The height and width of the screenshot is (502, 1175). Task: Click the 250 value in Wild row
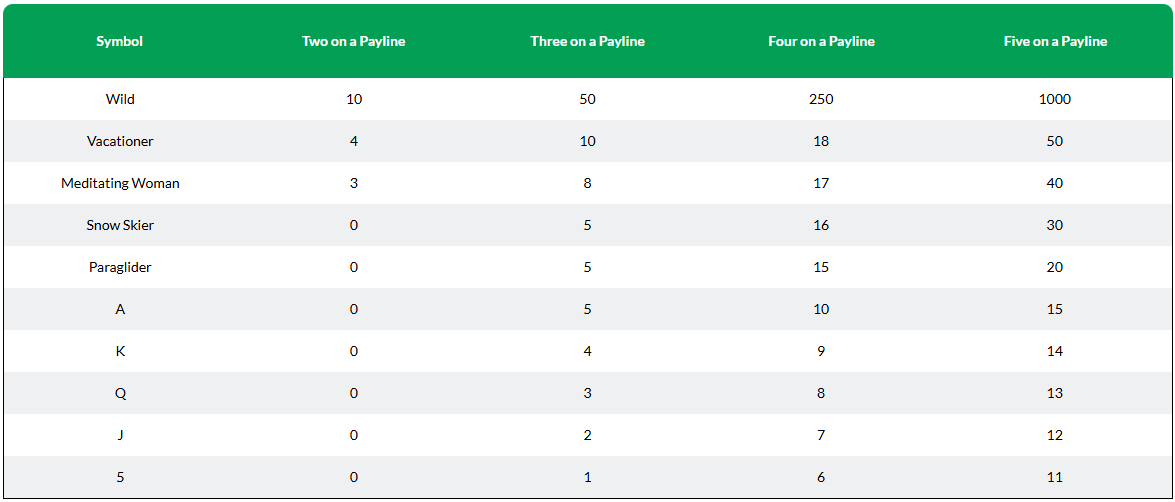821,99
